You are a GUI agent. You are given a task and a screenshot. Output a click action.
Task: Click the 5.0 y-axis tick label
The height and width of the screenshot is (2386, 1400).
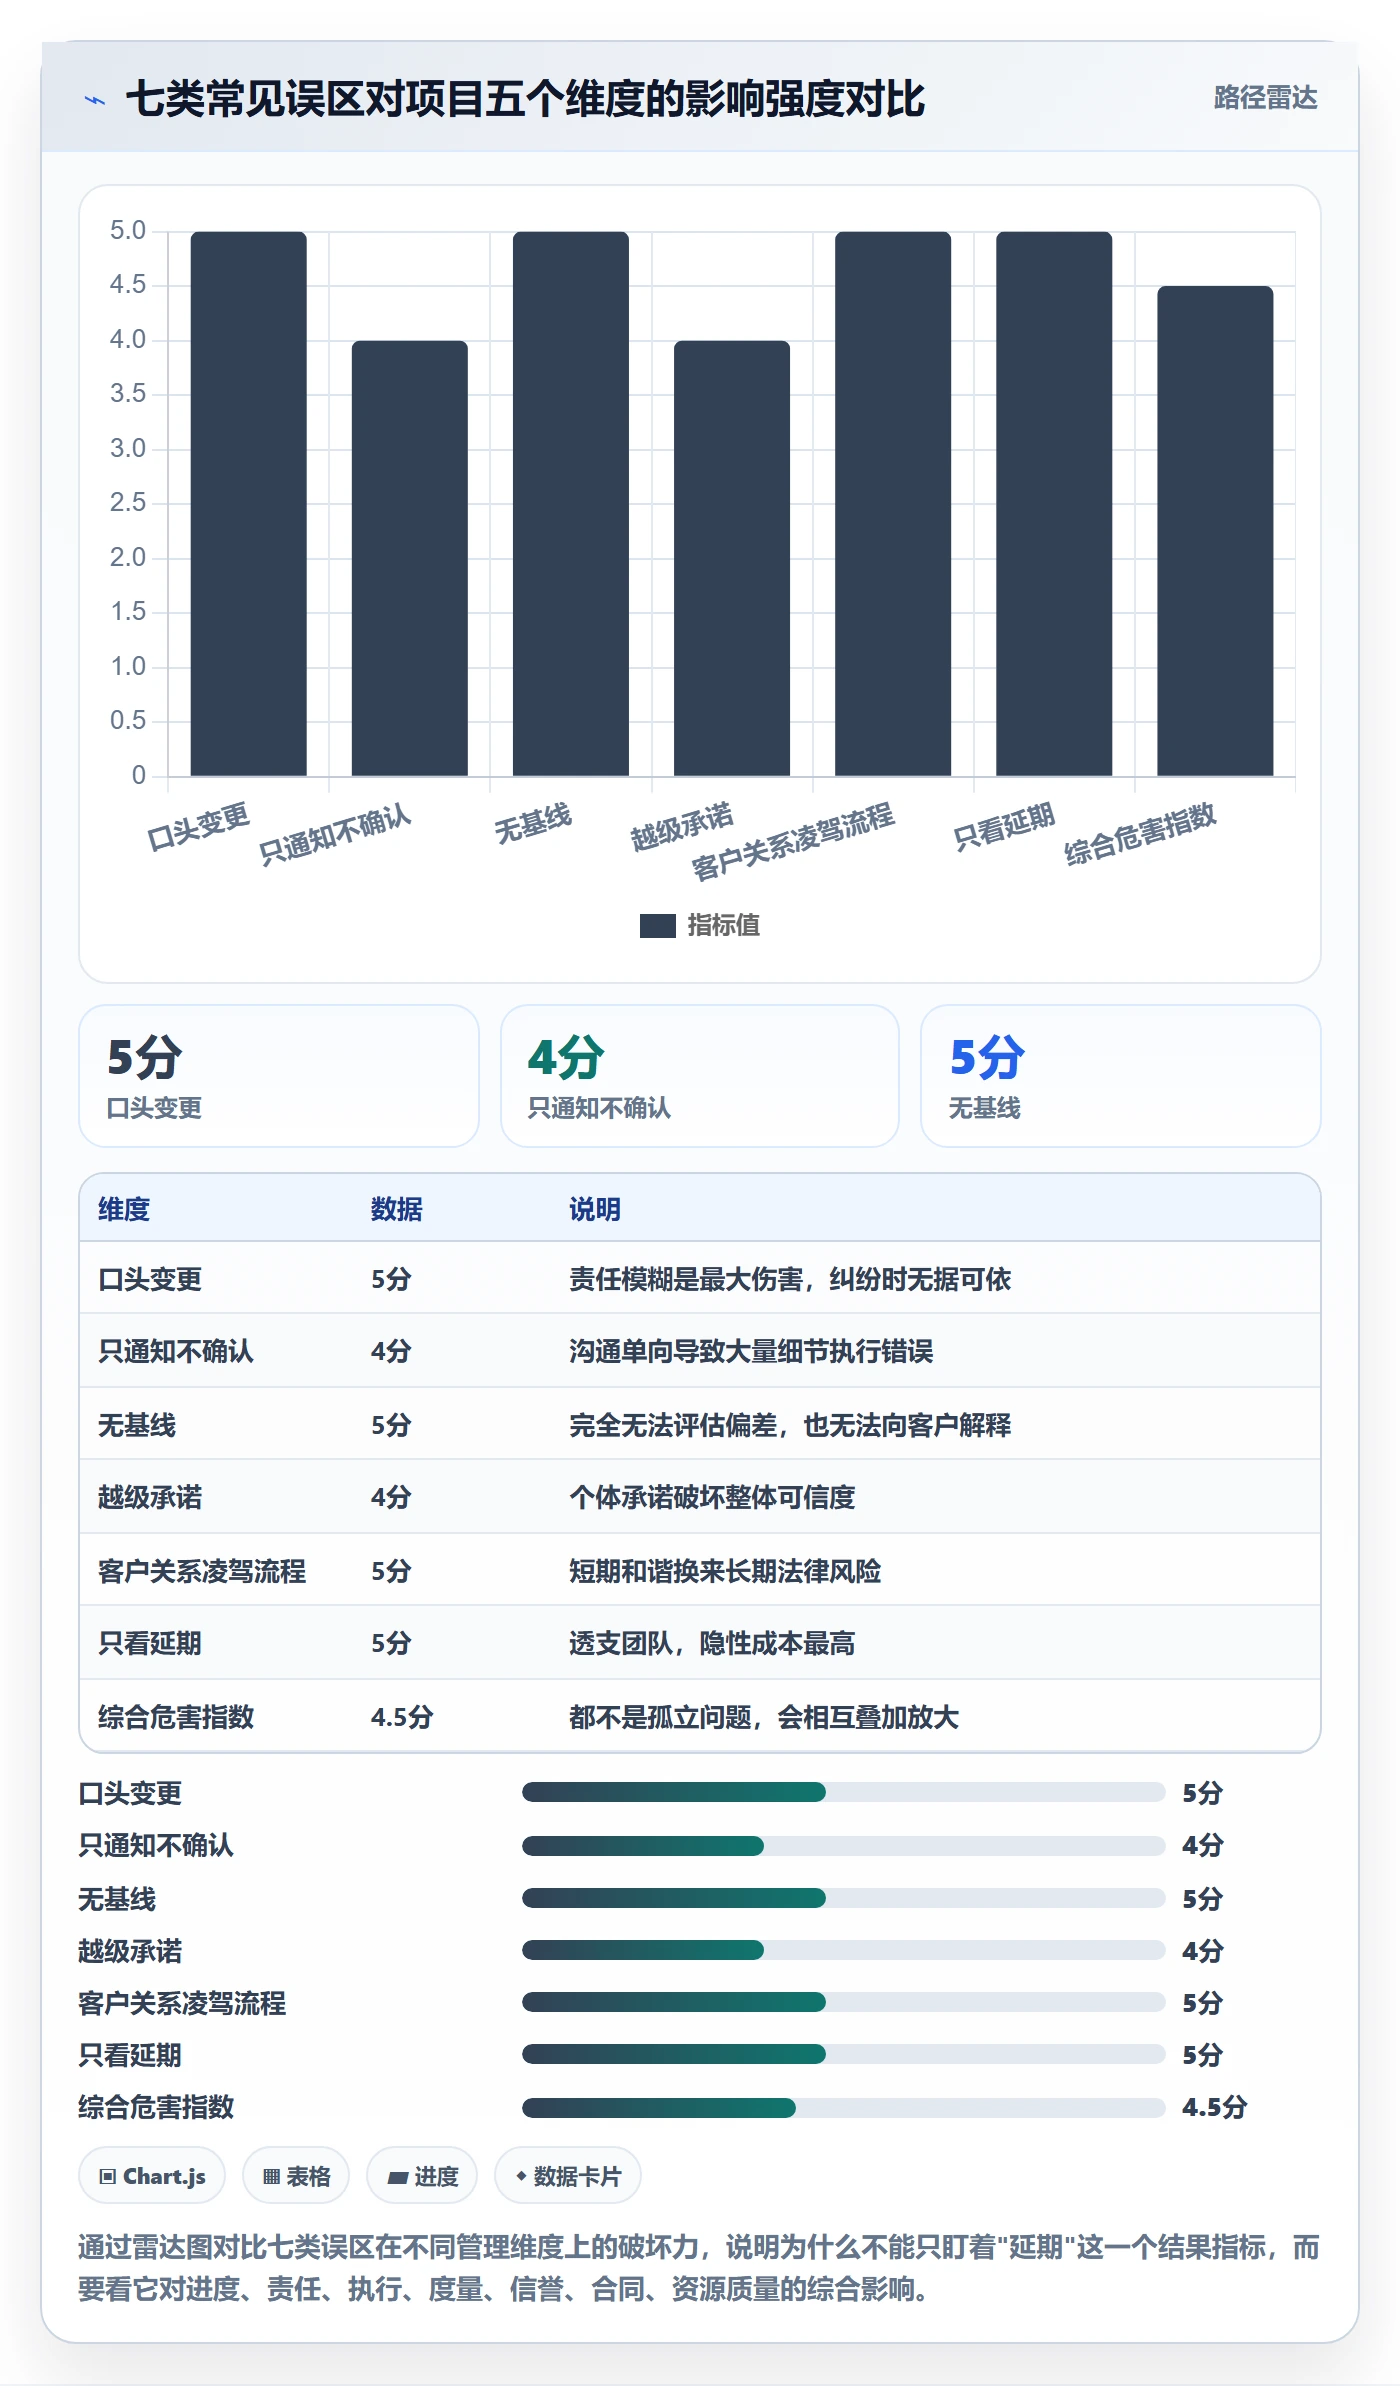point(128,231)
